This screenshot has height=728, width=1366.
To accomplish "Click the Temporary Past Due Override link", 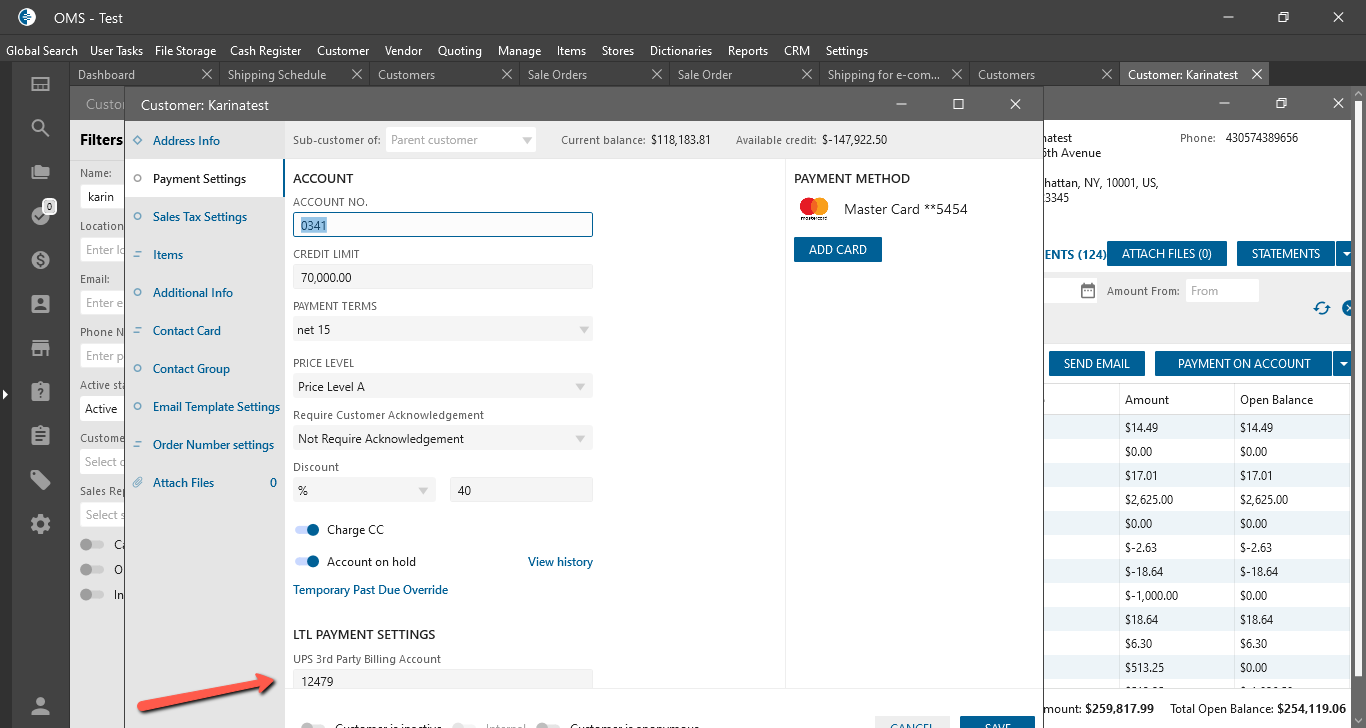I will pyautogui.click(x=370, y=590).
